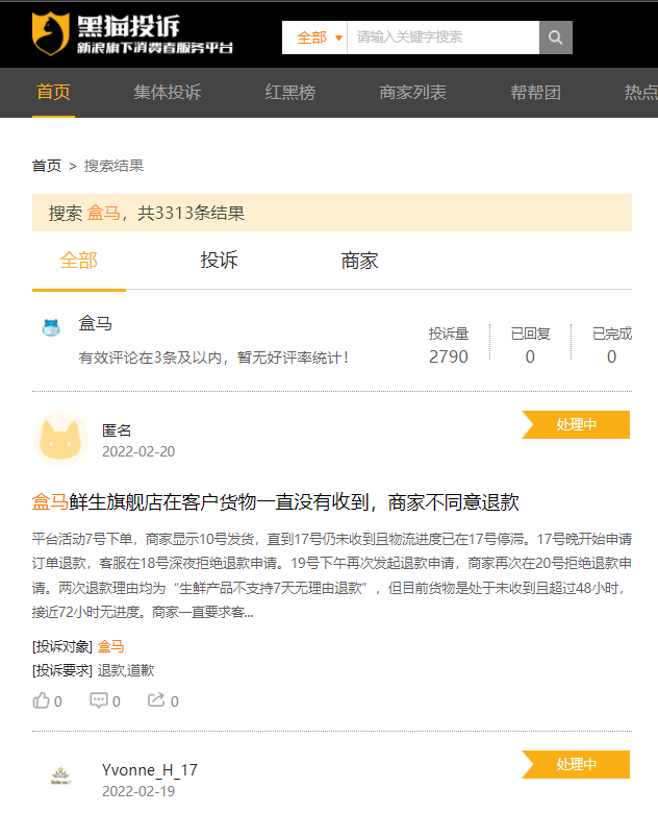Click the Hema merchant logo icon

coord(51,328)
